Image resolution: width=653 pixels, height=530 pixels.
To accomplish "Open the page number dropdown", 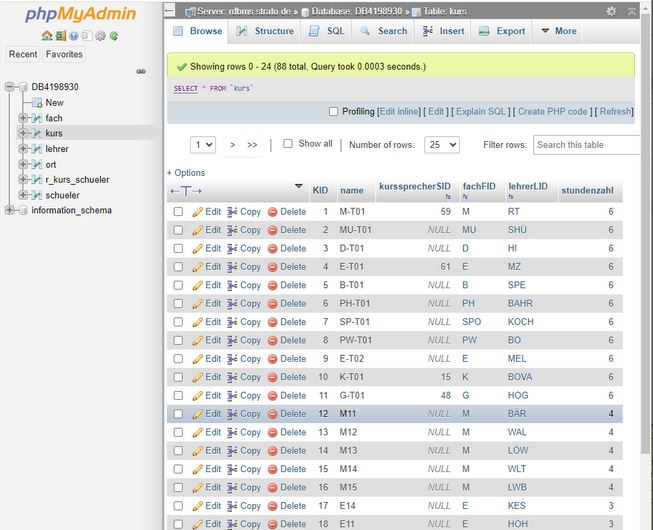I will pyautogui.click(x=203, y=145).
